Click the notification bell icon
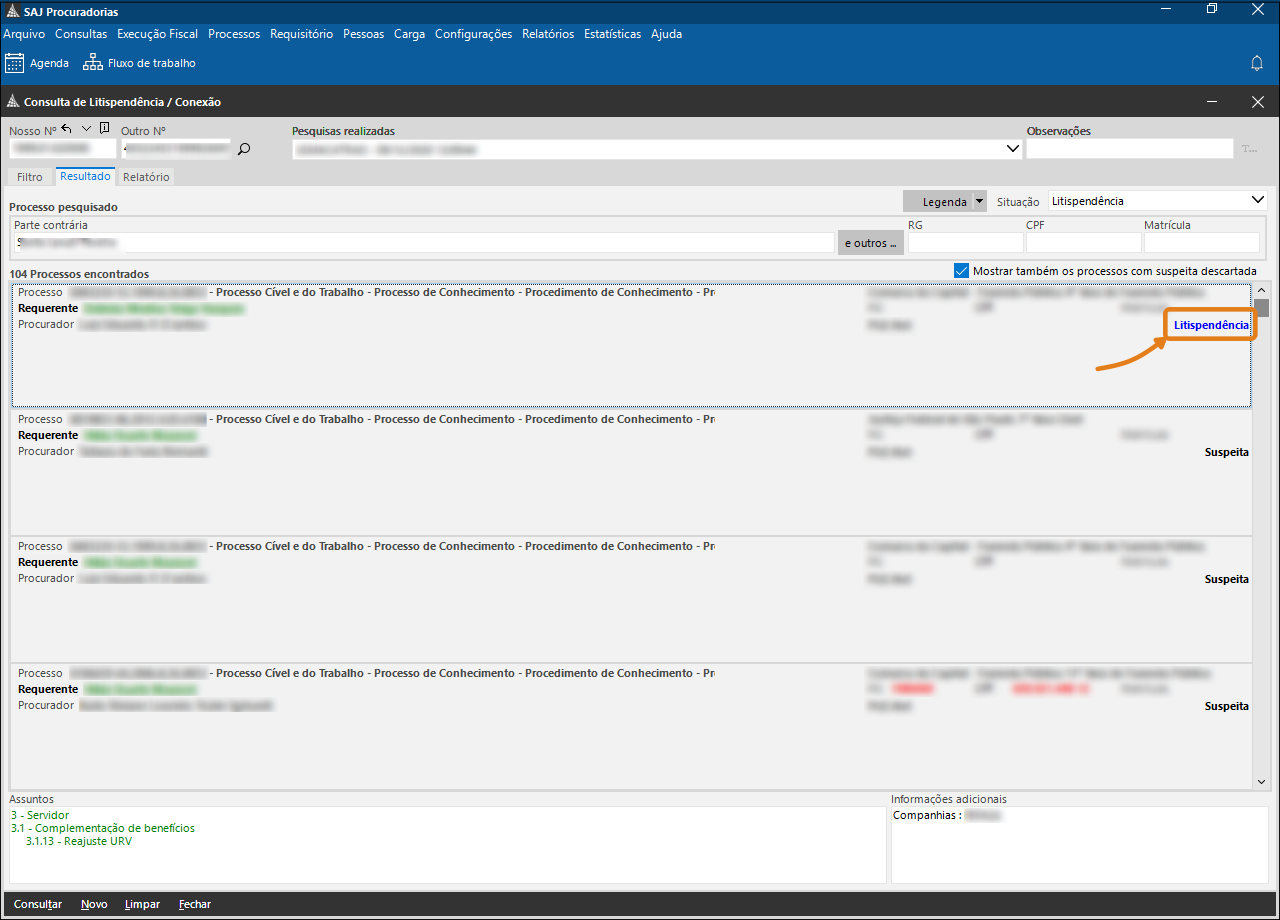1280x920 pixels. (x=1257, y=63)
